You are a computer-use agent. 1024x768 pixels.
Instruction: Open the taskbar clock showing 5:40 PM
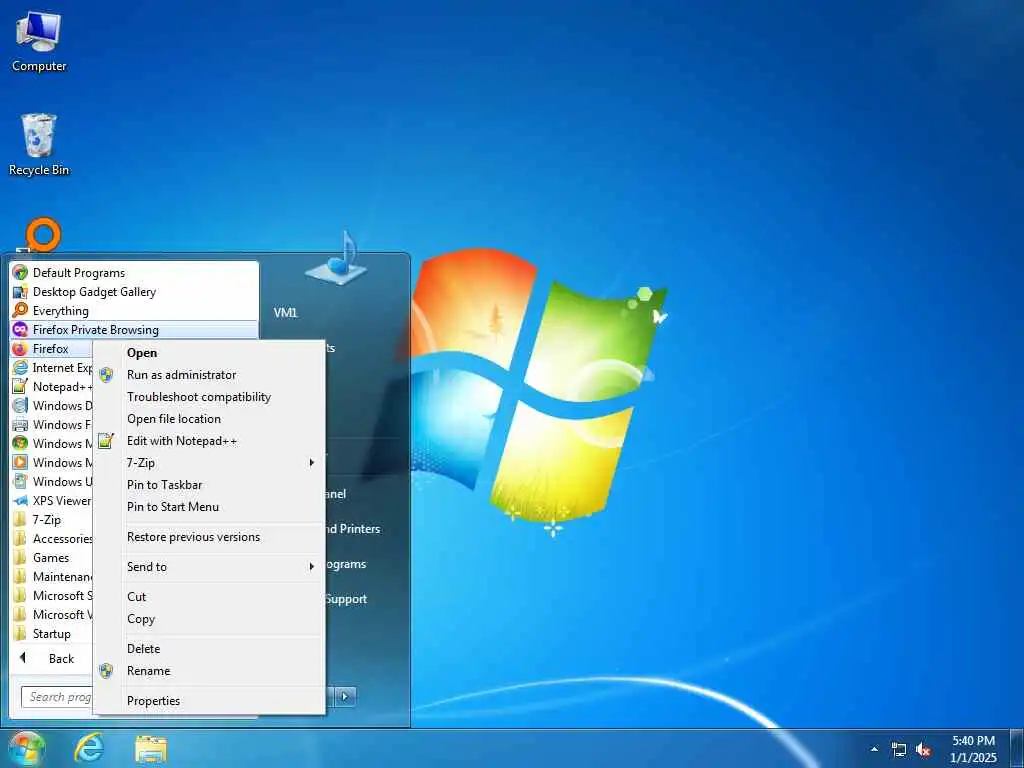point(973,749)
